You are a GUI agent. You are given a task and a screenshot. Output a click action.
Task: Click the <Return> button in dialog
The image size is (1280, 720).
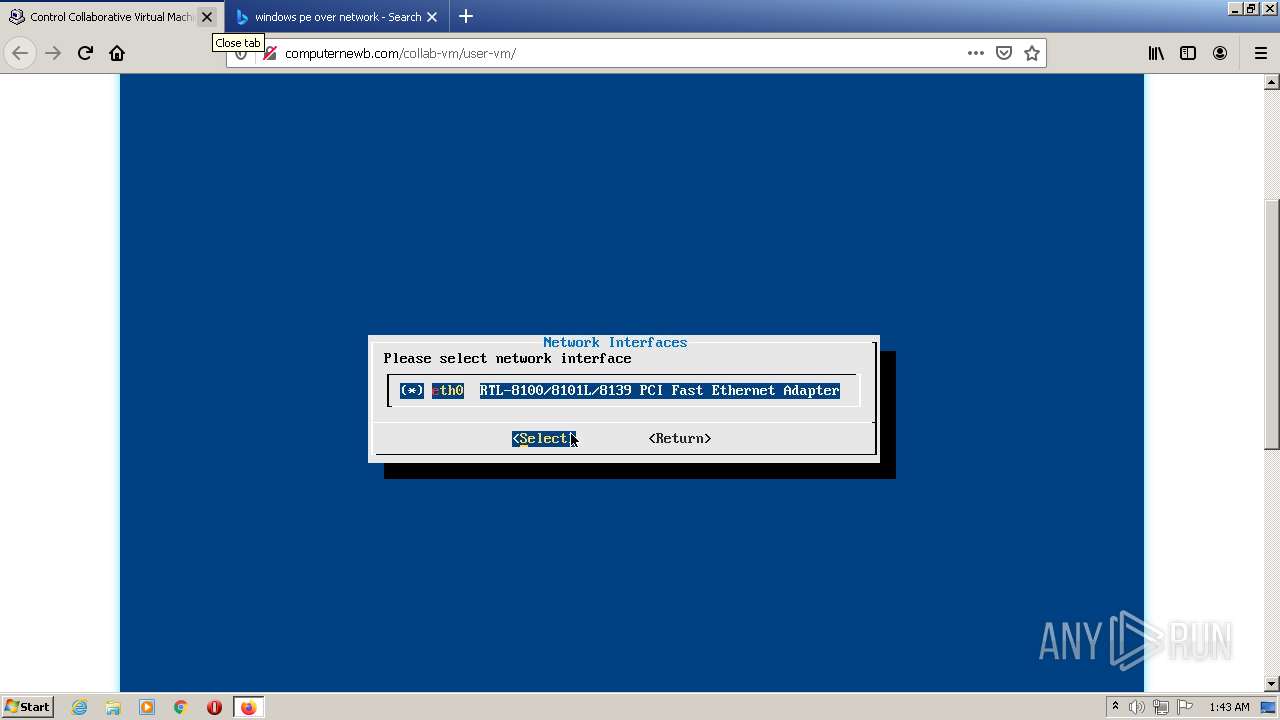point(680,438)
